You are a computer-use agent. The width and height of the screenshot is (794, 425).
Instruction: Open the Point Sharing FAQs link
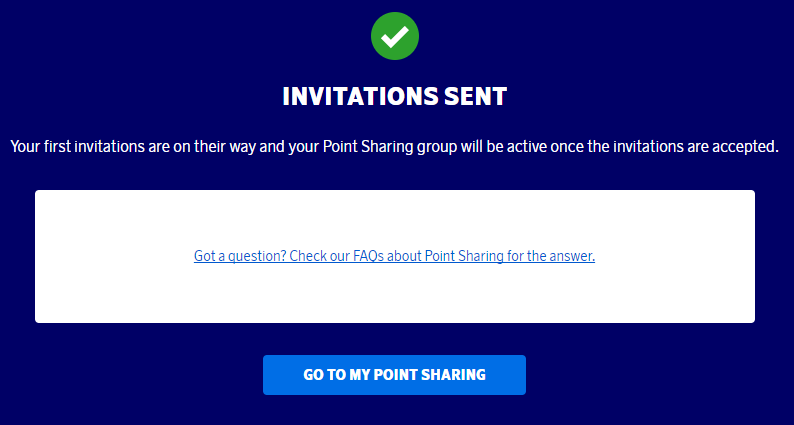coord(394,256)
